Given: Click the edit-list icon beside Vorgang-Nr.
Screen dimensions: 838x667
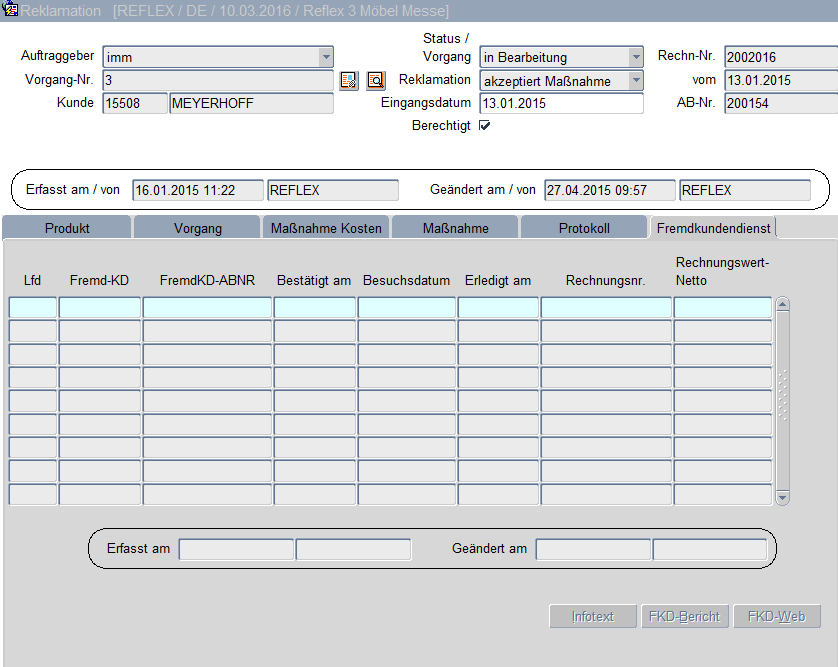Looking at the screenshot, I should 348,81.
